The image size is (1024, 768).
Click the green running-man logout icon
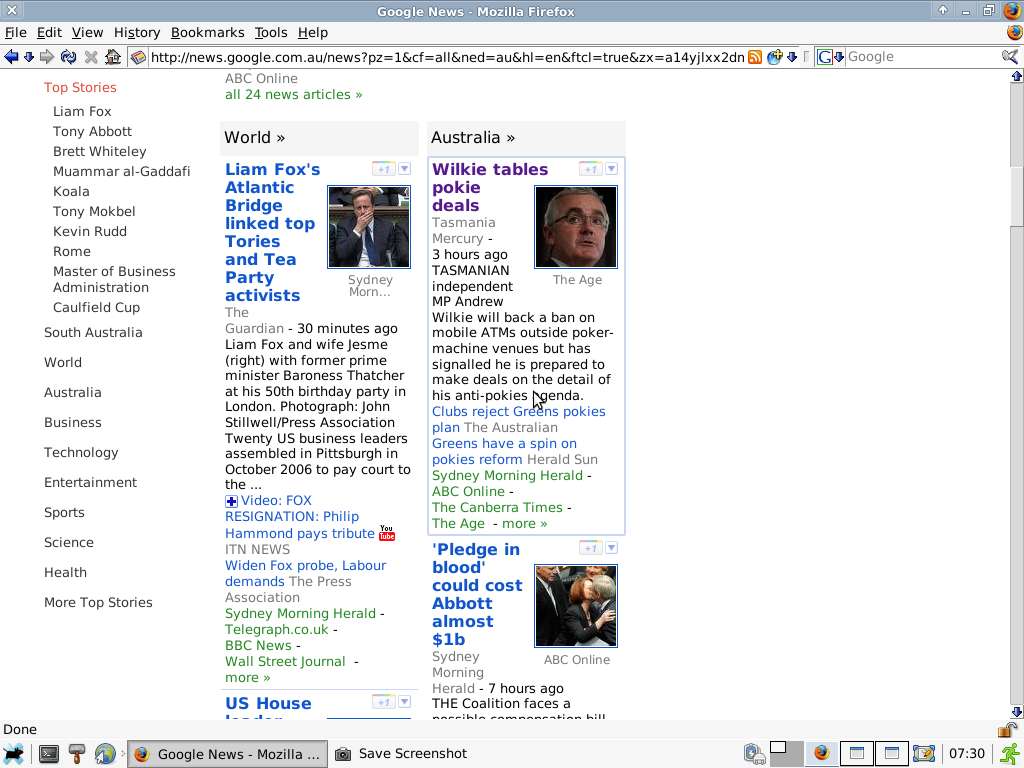tap(1010, 754)
